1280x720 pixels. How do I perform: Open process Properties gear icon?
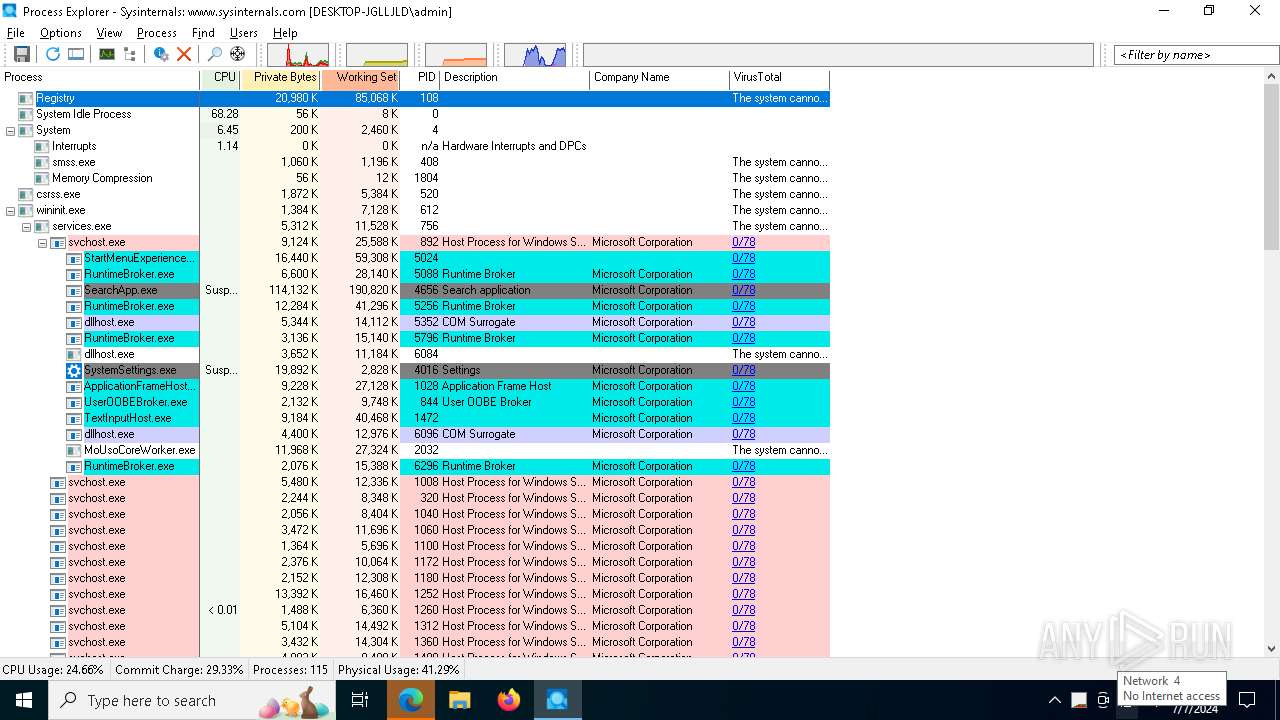(x=161, y=54)
